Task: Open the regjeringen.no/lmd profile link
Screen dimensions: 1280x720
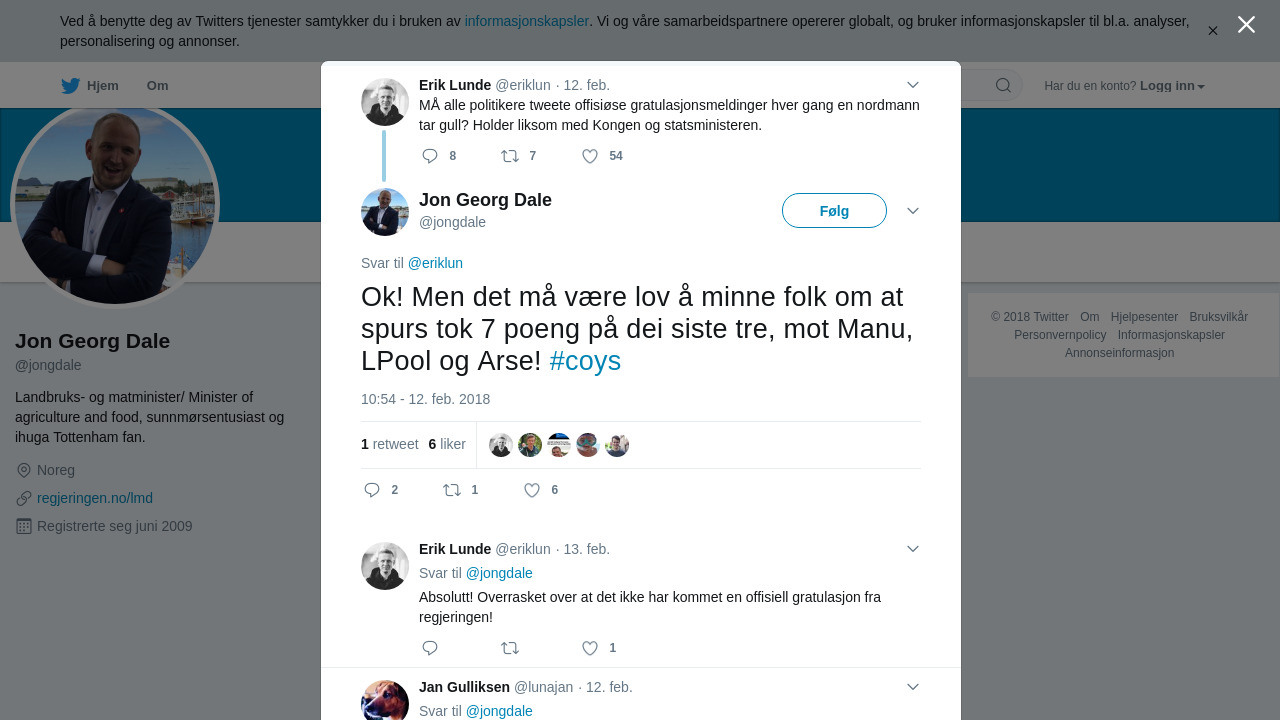Action: coord(95,498)
